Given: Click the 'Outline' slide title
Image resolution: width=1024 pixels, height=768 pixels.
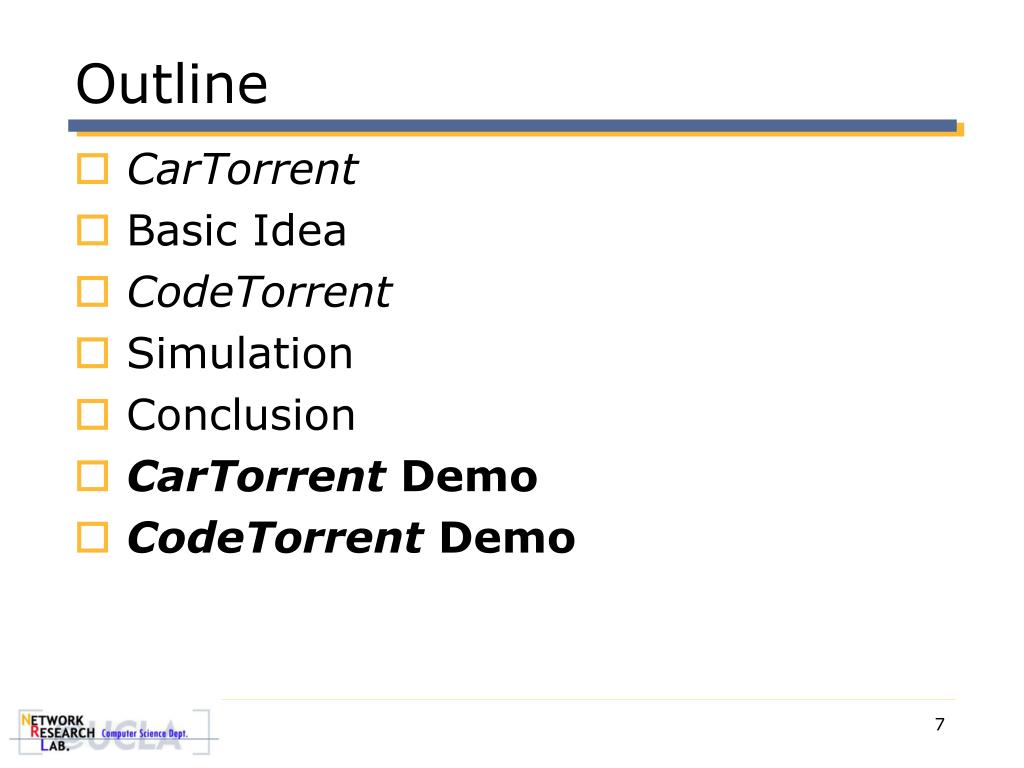Looking at the screenshot, I should [172, 84].
